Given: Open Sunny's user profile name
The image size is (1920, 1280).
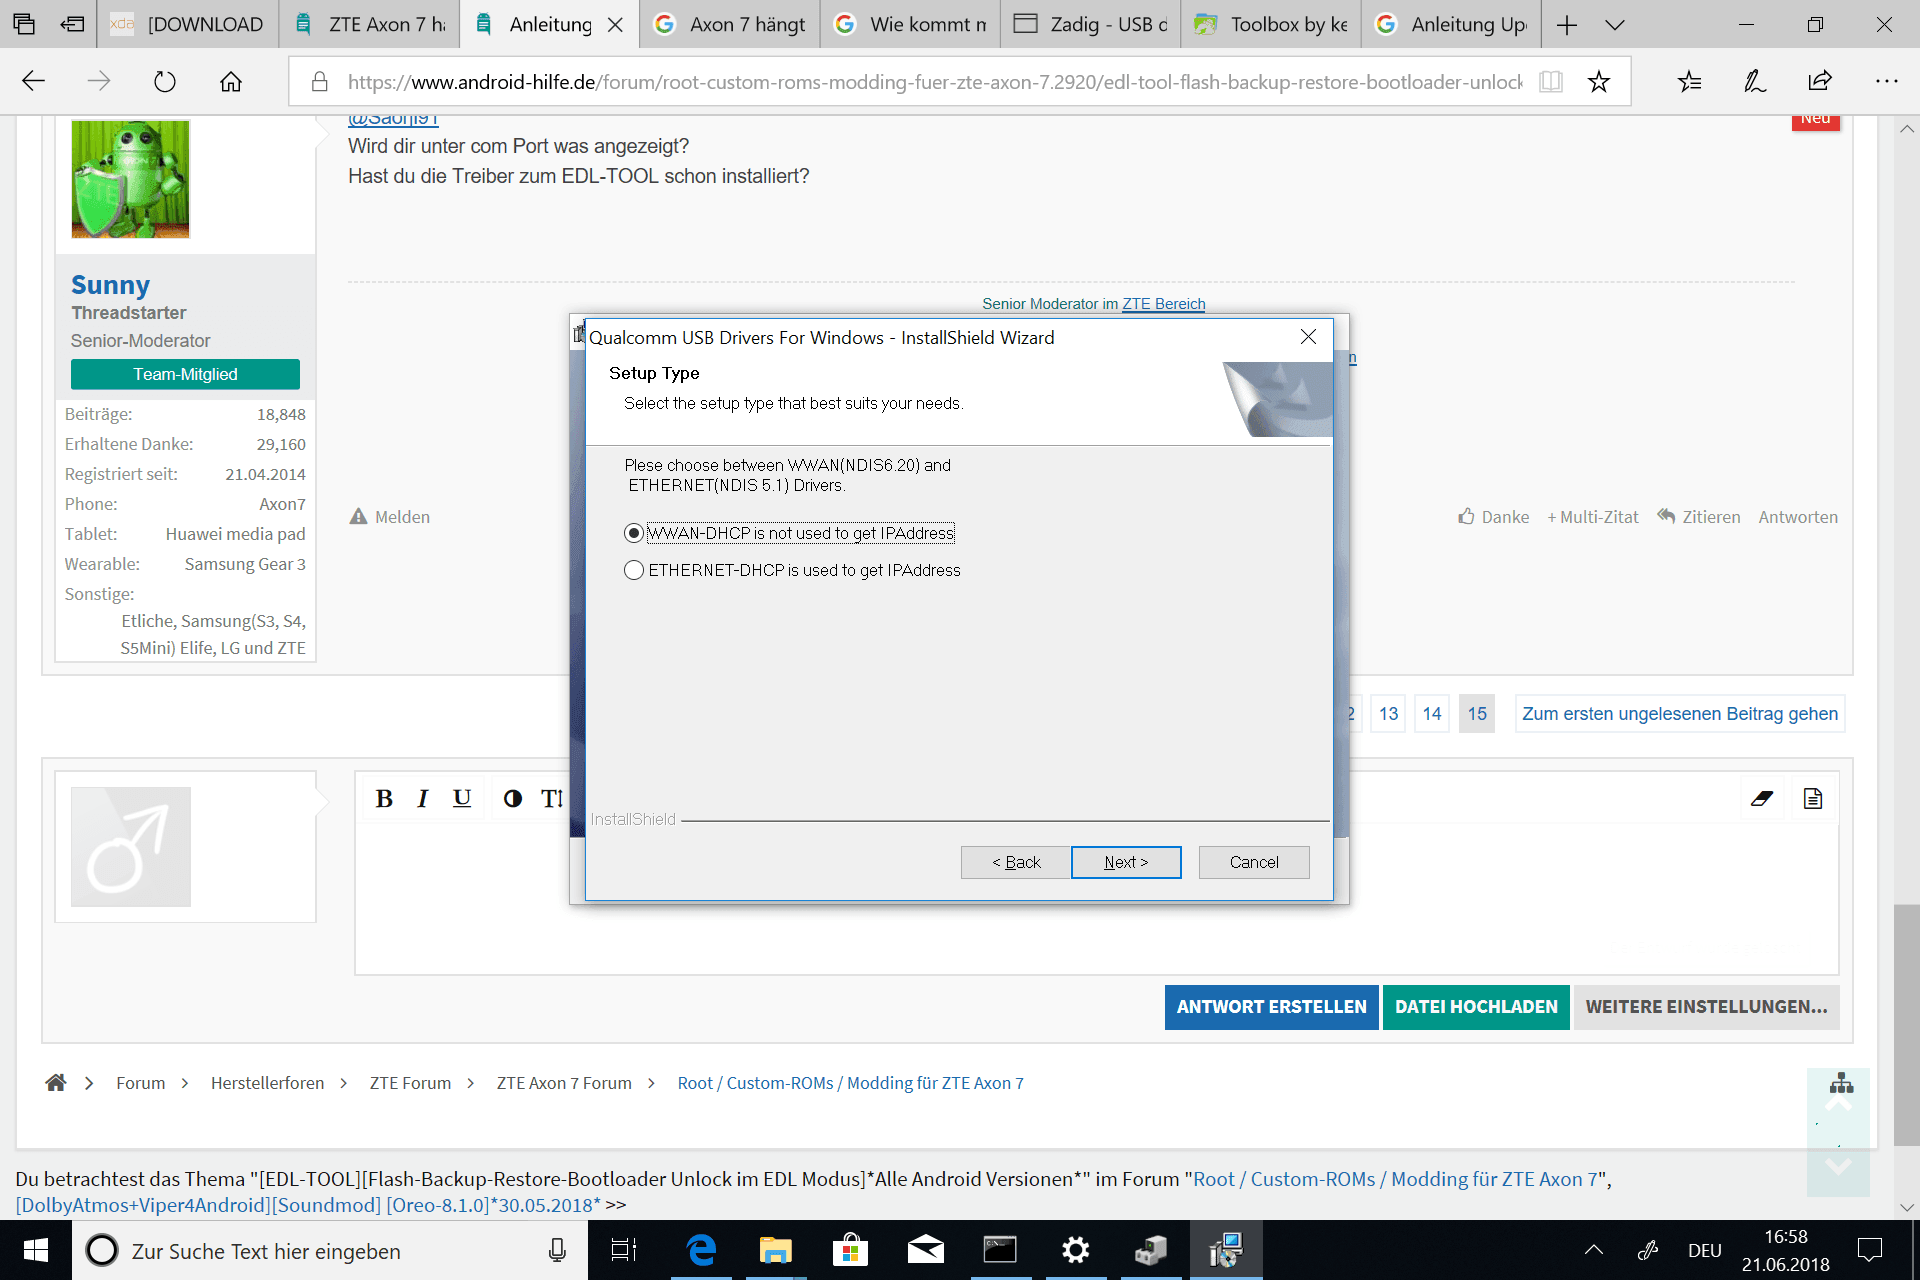Looking at the screenshot, I should 110,285.
